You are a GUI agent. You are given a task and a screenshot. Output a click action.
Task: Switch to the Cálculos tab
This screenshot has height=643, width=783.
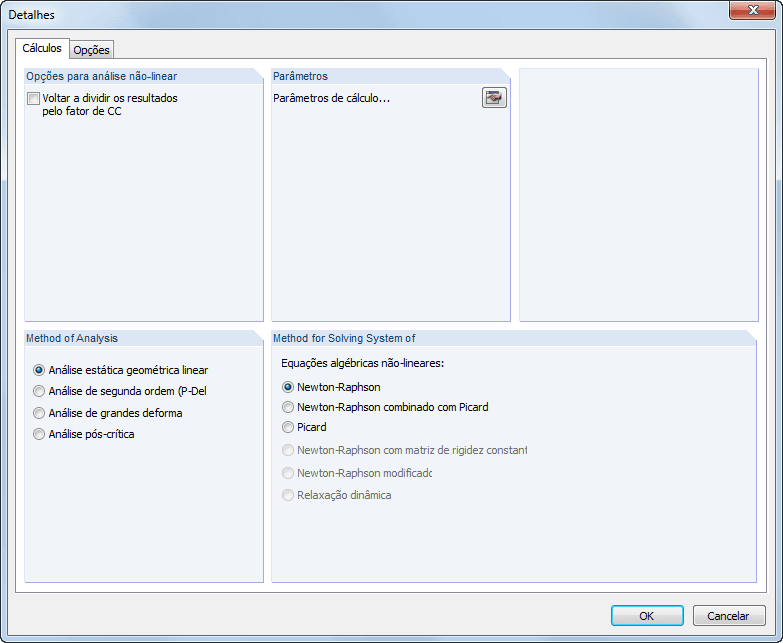[42, 48]
